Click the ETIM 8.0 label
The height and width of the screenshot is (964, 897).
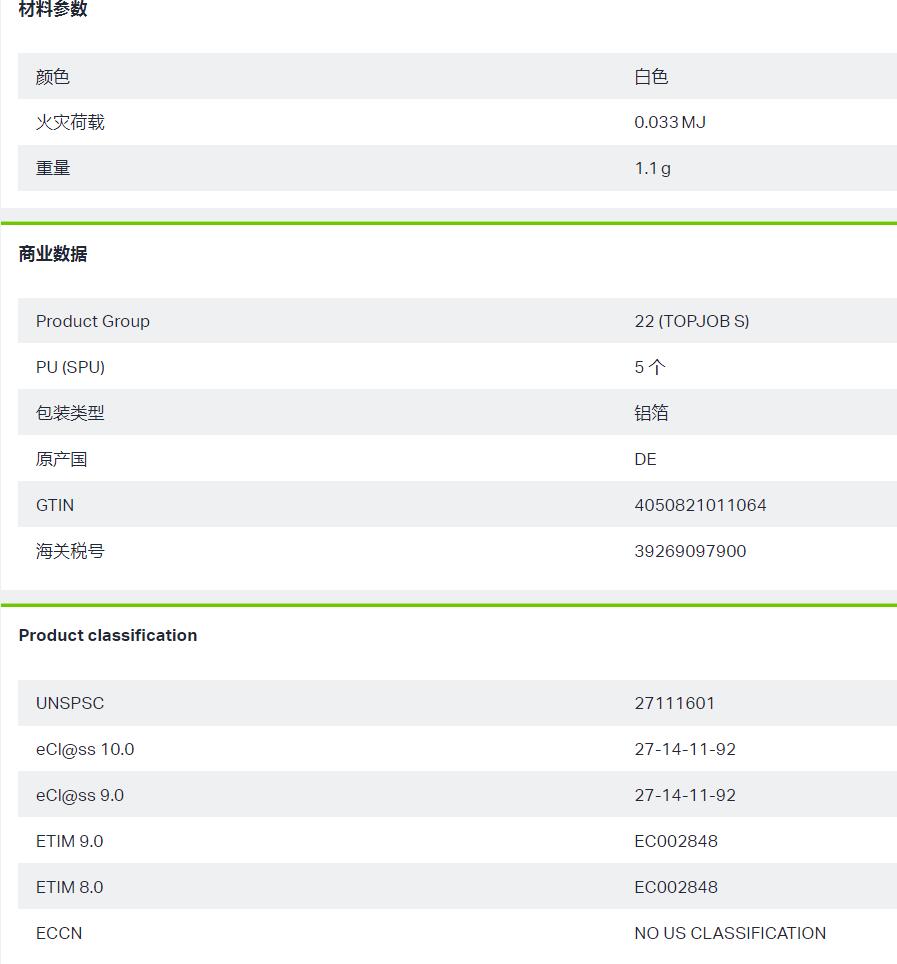pos(69,887)
